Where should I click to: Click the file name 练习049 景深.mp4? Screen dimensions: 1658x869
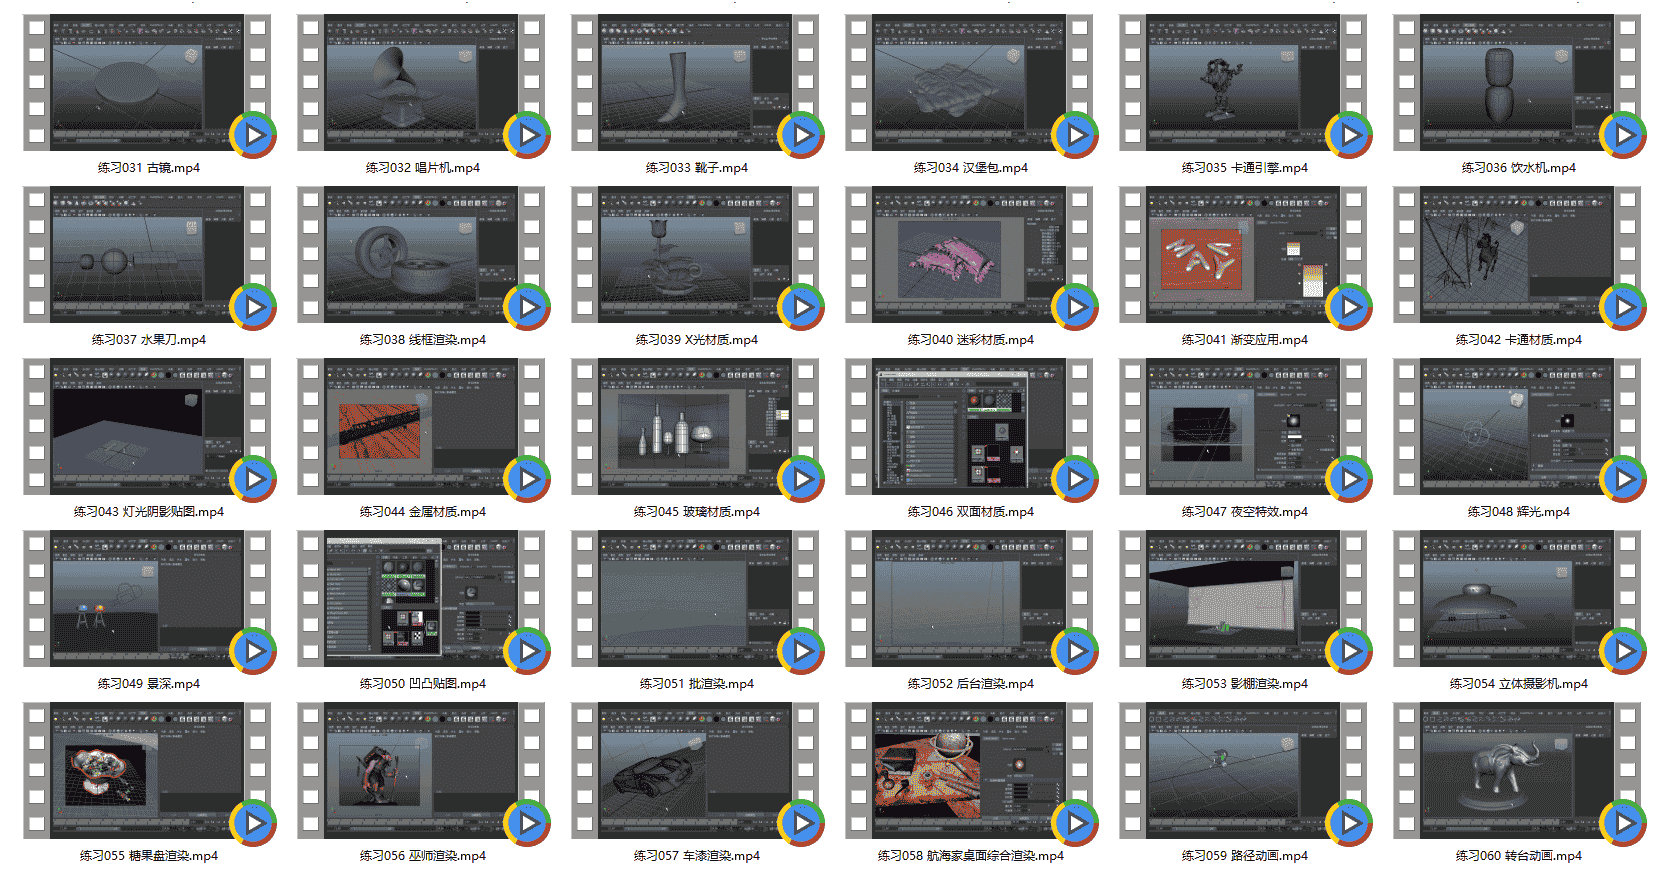[x=149, y=684]
